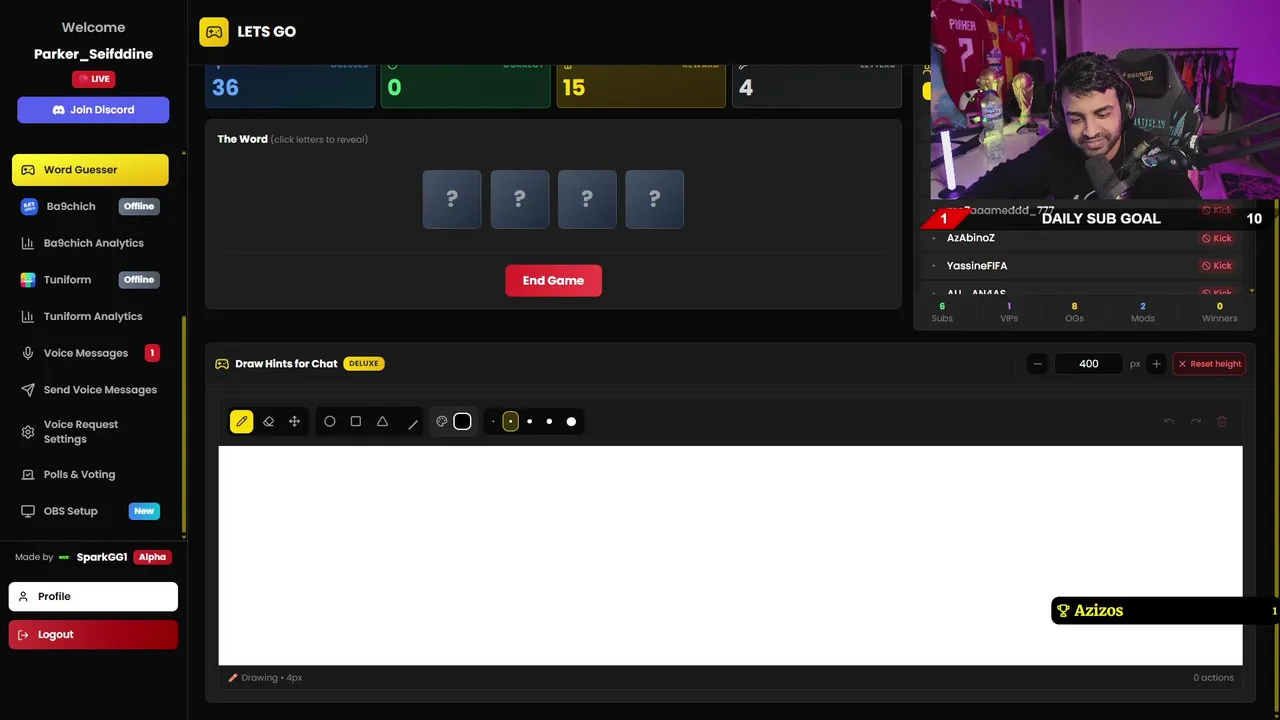Click the DELUXE badge
Viewport: 1280px width, 720px height.
tap(364, 364)
